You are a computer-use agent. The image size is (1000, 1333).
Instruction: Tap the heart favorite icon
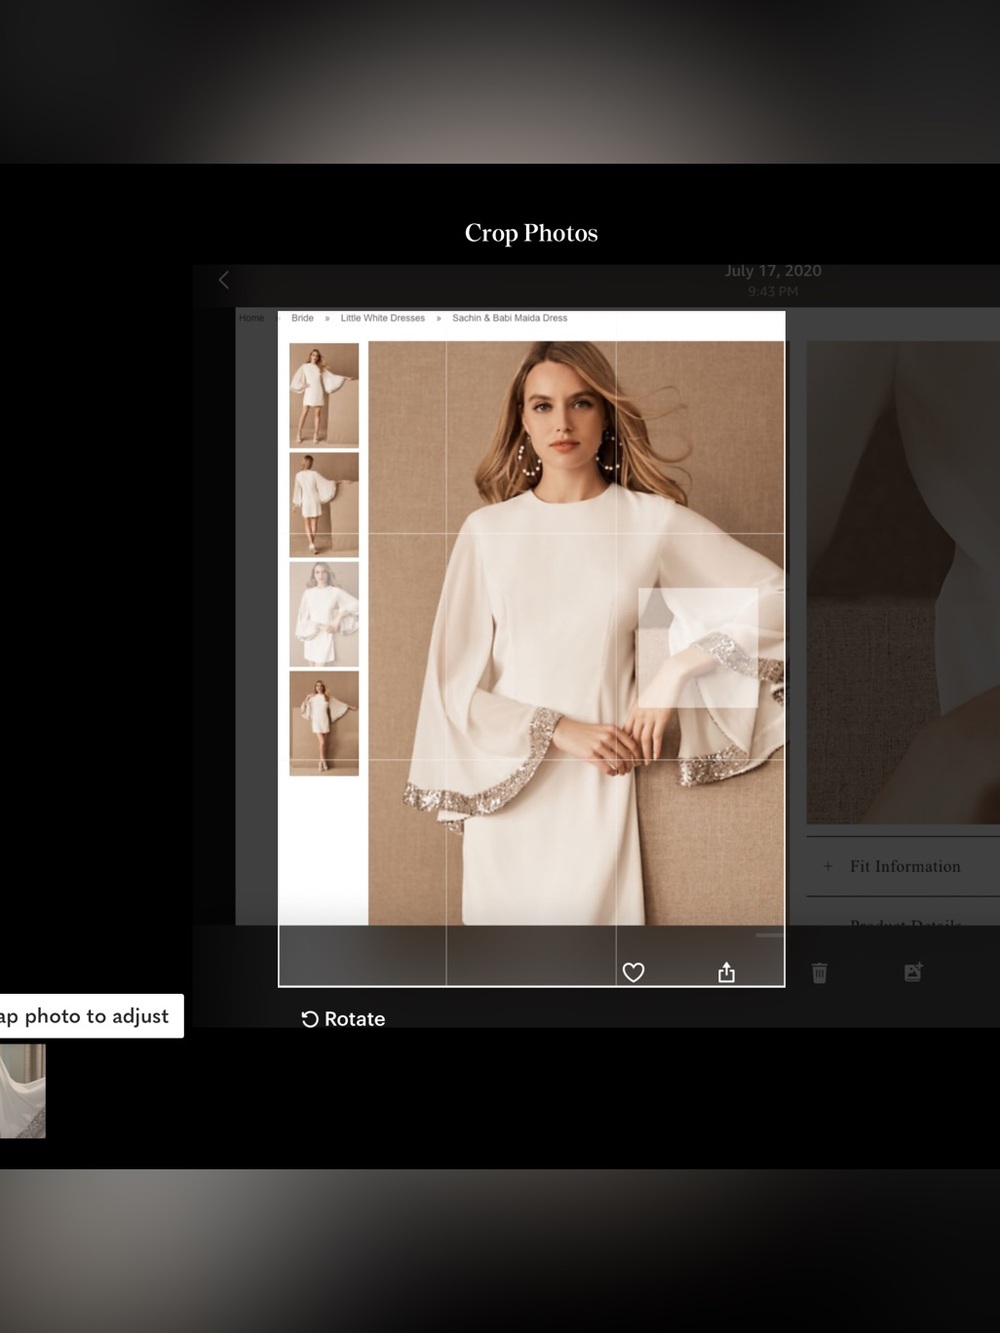[x=633, y=972]
